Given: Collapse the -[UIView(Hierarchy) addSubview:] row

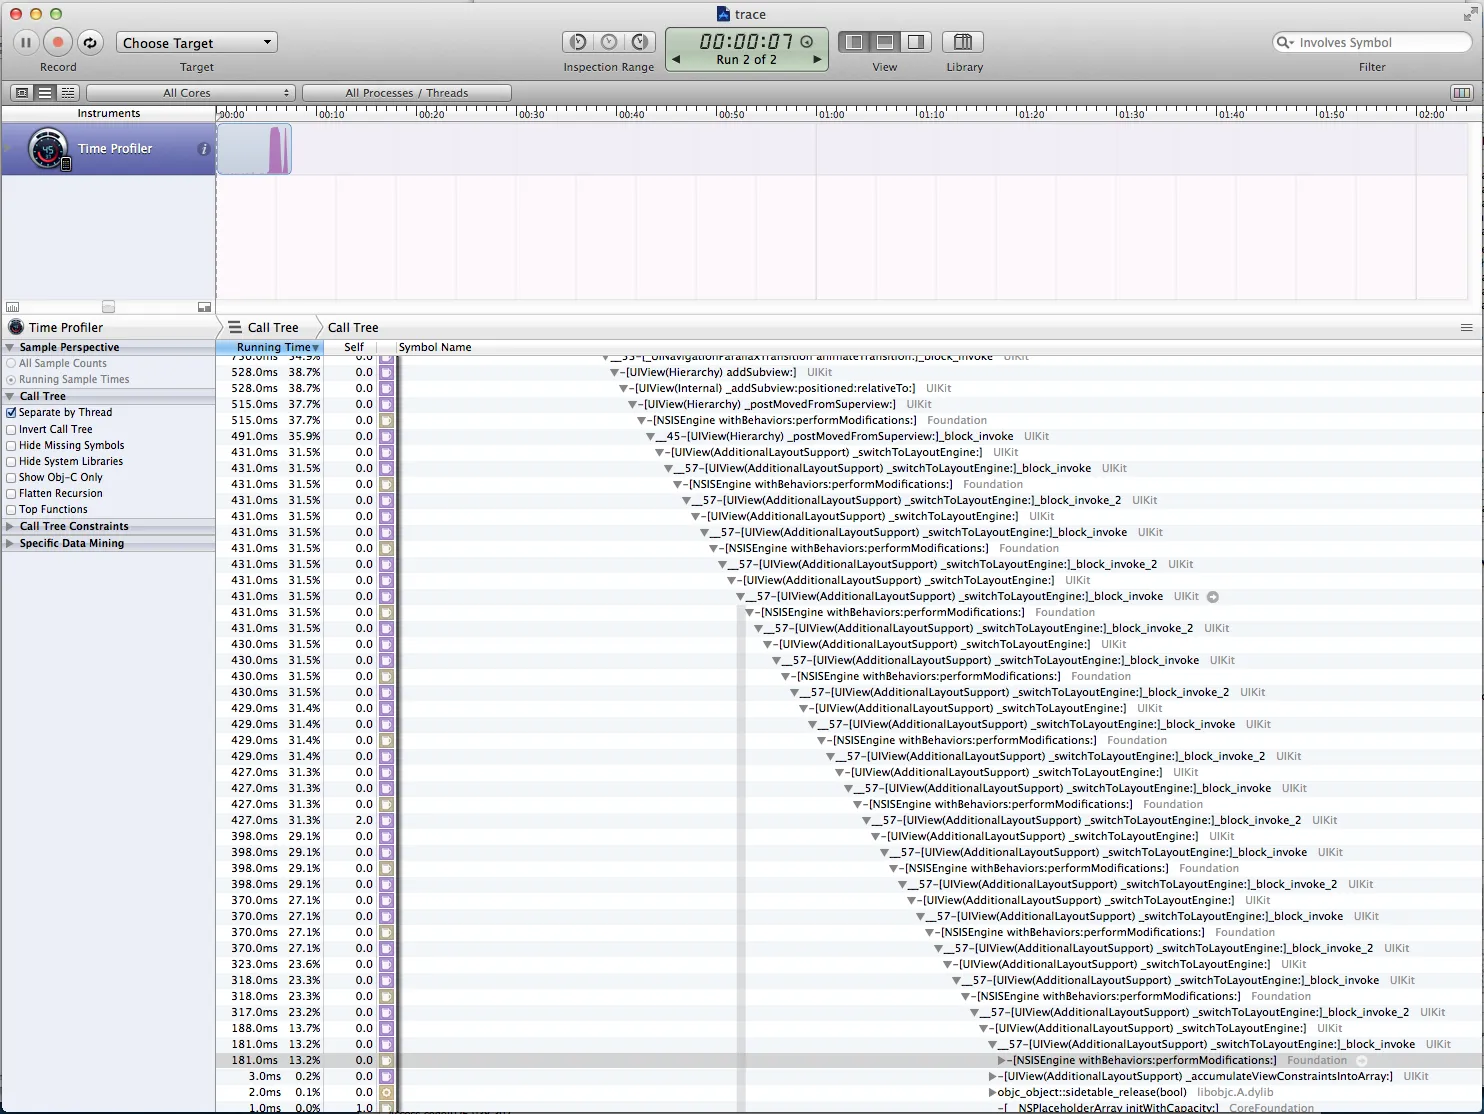Looking at the screenshot, I should click(x=615, y=372).
